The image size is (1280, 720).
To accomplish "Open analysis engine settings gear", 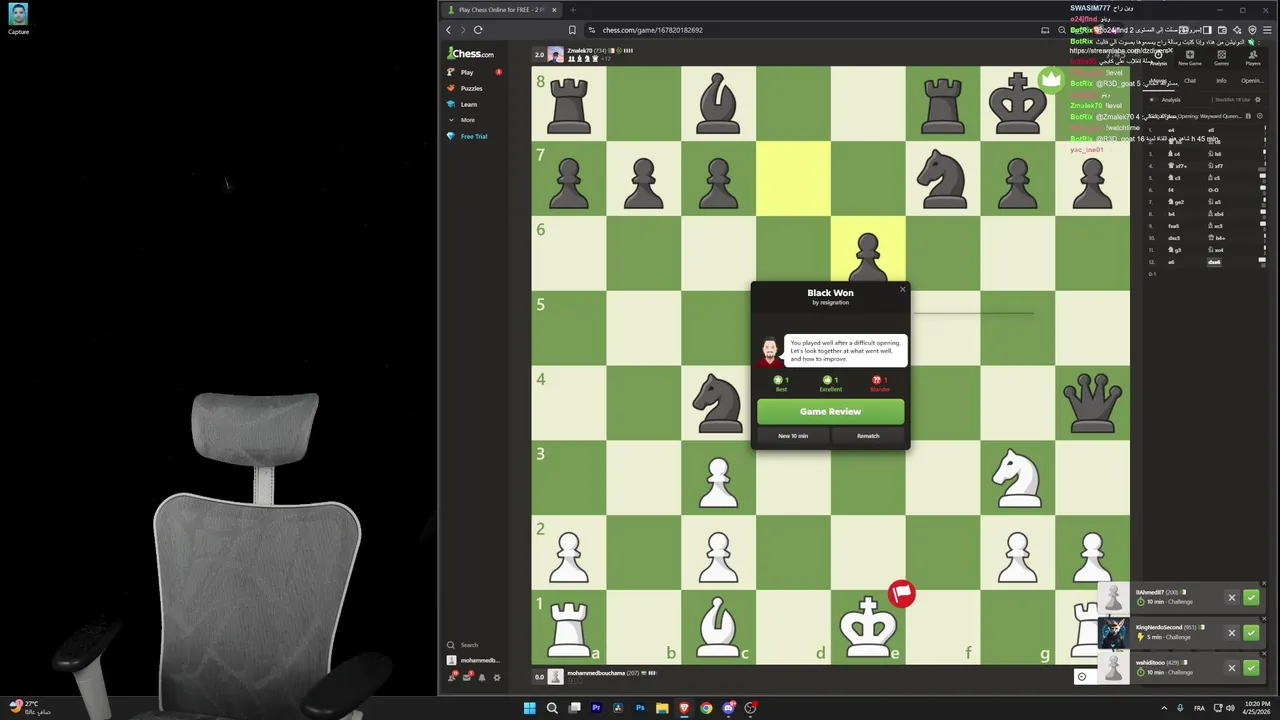I will coord(1257,100).
